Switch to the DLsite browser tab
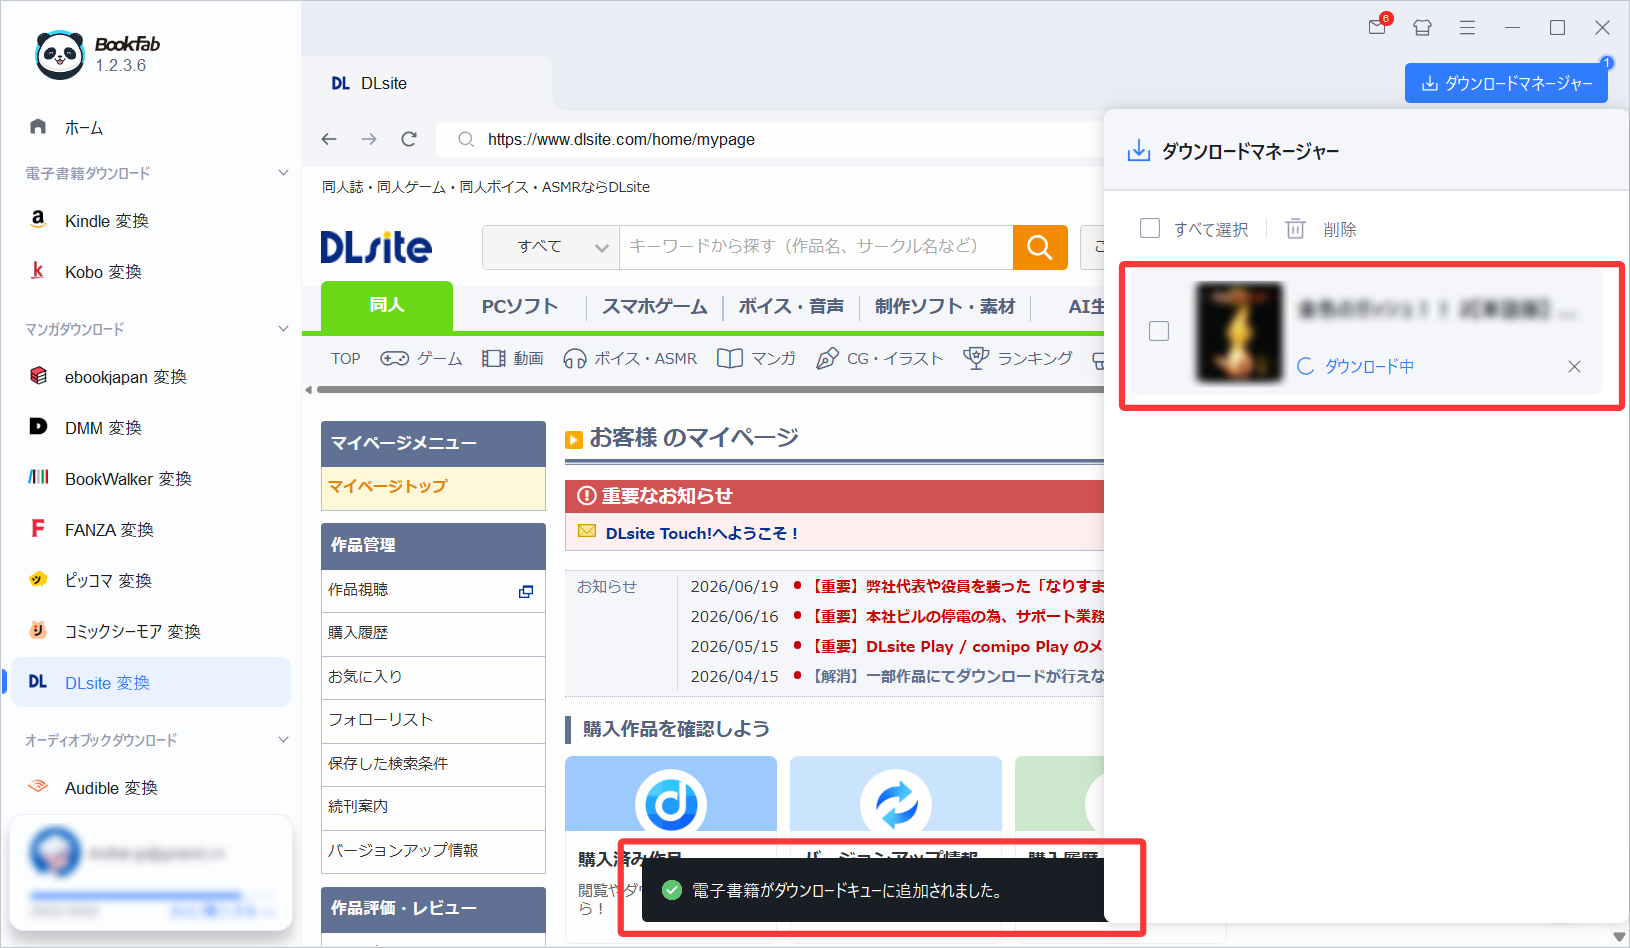 [427, 84]
